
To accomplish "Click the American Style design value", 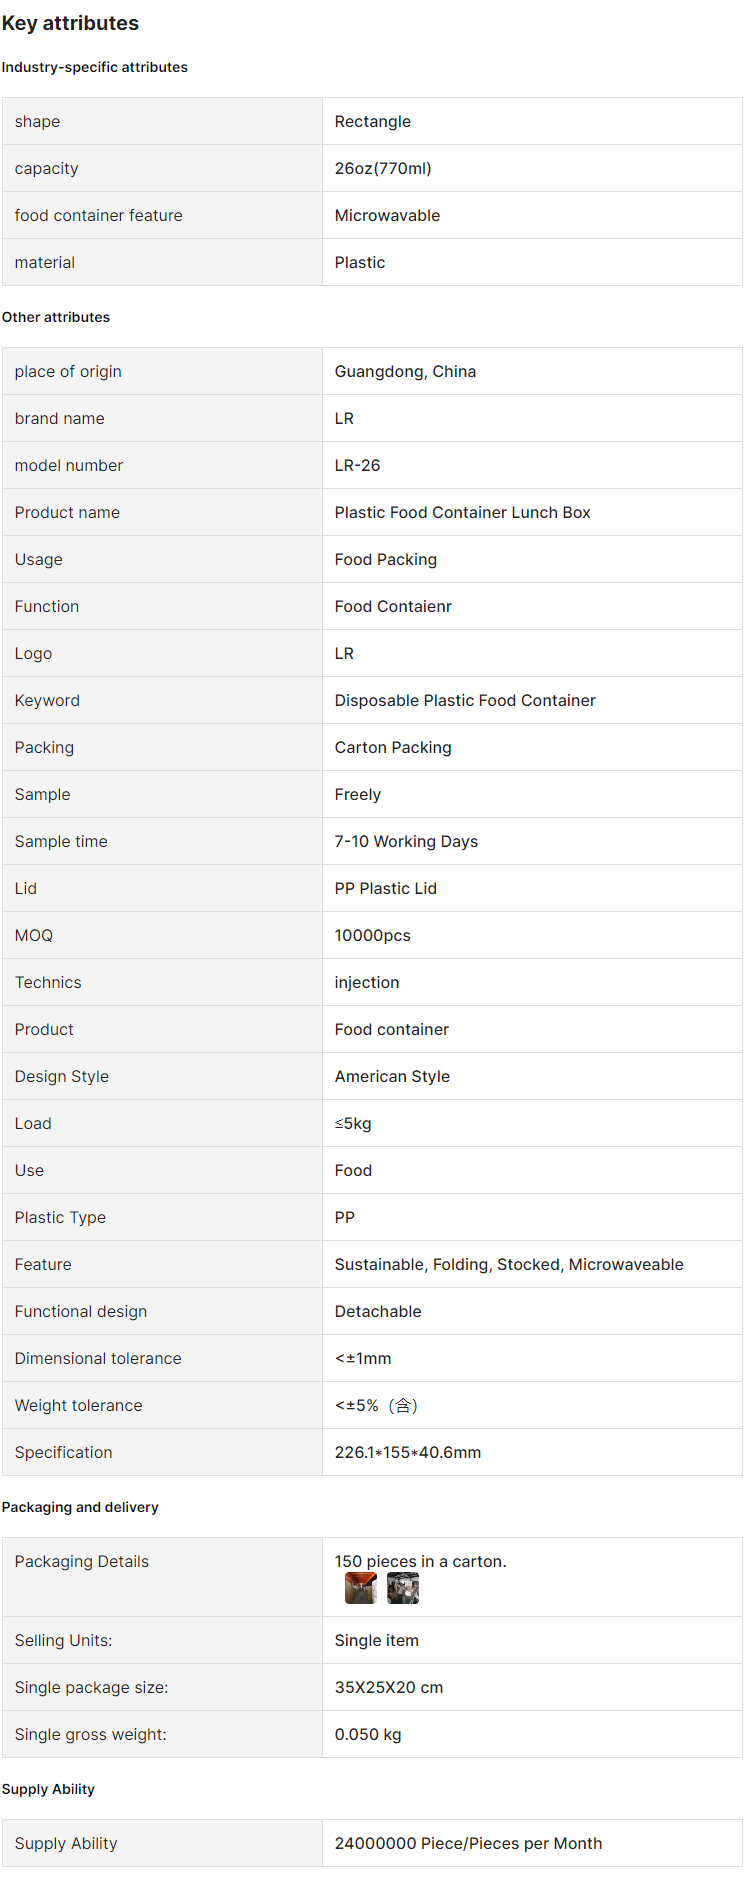I will [x=392, y=1076].
